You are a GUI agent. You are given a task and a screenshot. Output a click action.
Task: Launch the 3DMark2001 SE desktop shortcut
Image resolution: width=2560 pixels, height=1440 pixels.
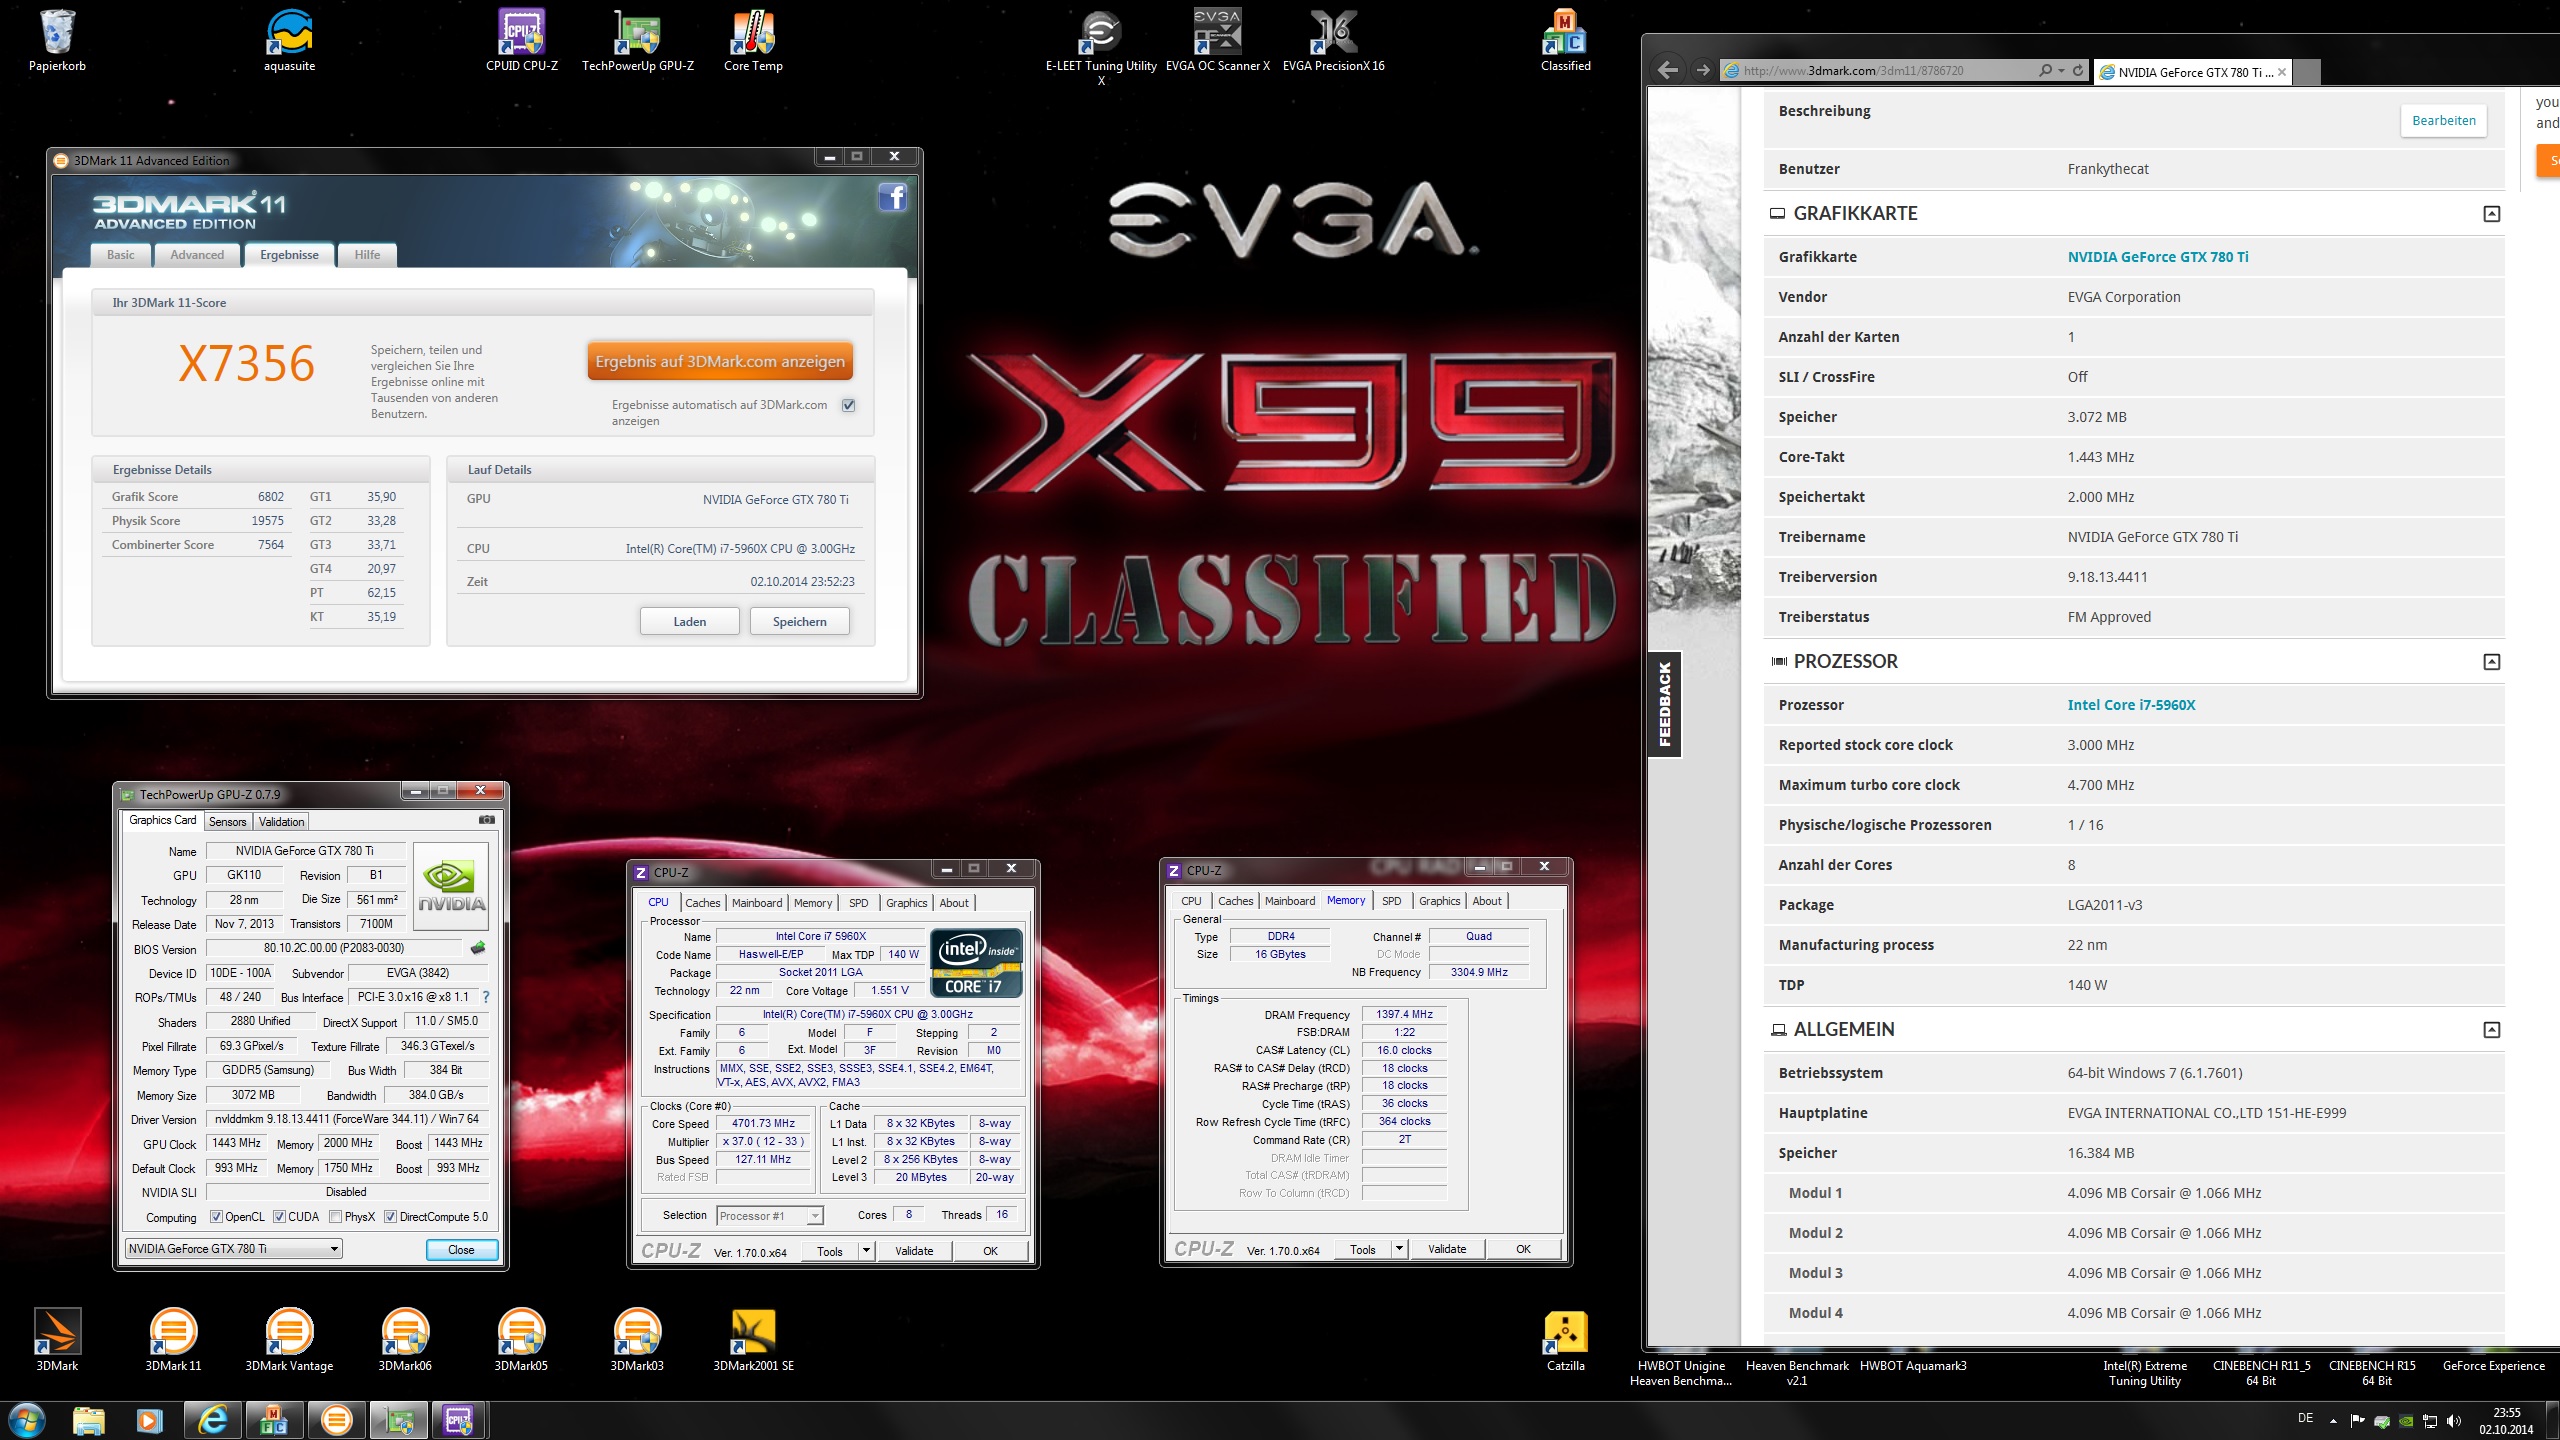tap(753, 1340)
